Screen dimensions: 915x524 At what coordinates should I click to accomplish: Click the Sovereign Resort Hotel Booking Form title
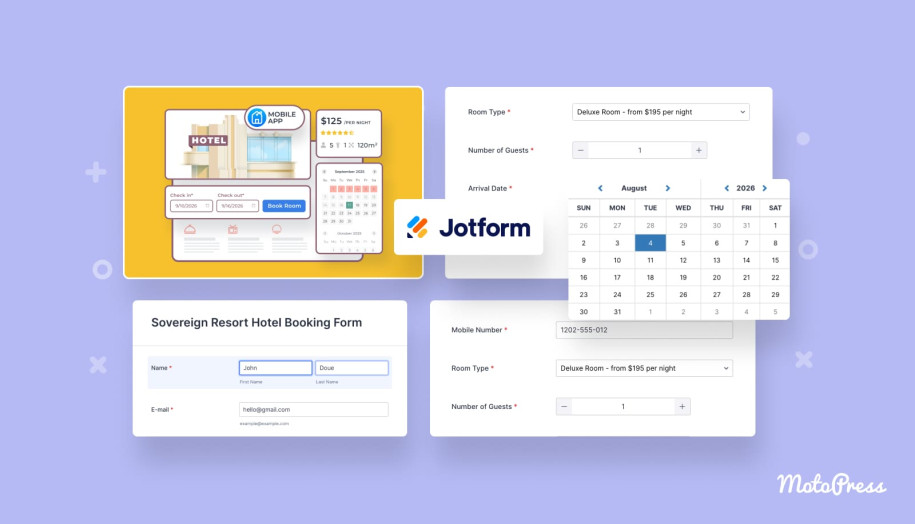click(x=257, y=323)
